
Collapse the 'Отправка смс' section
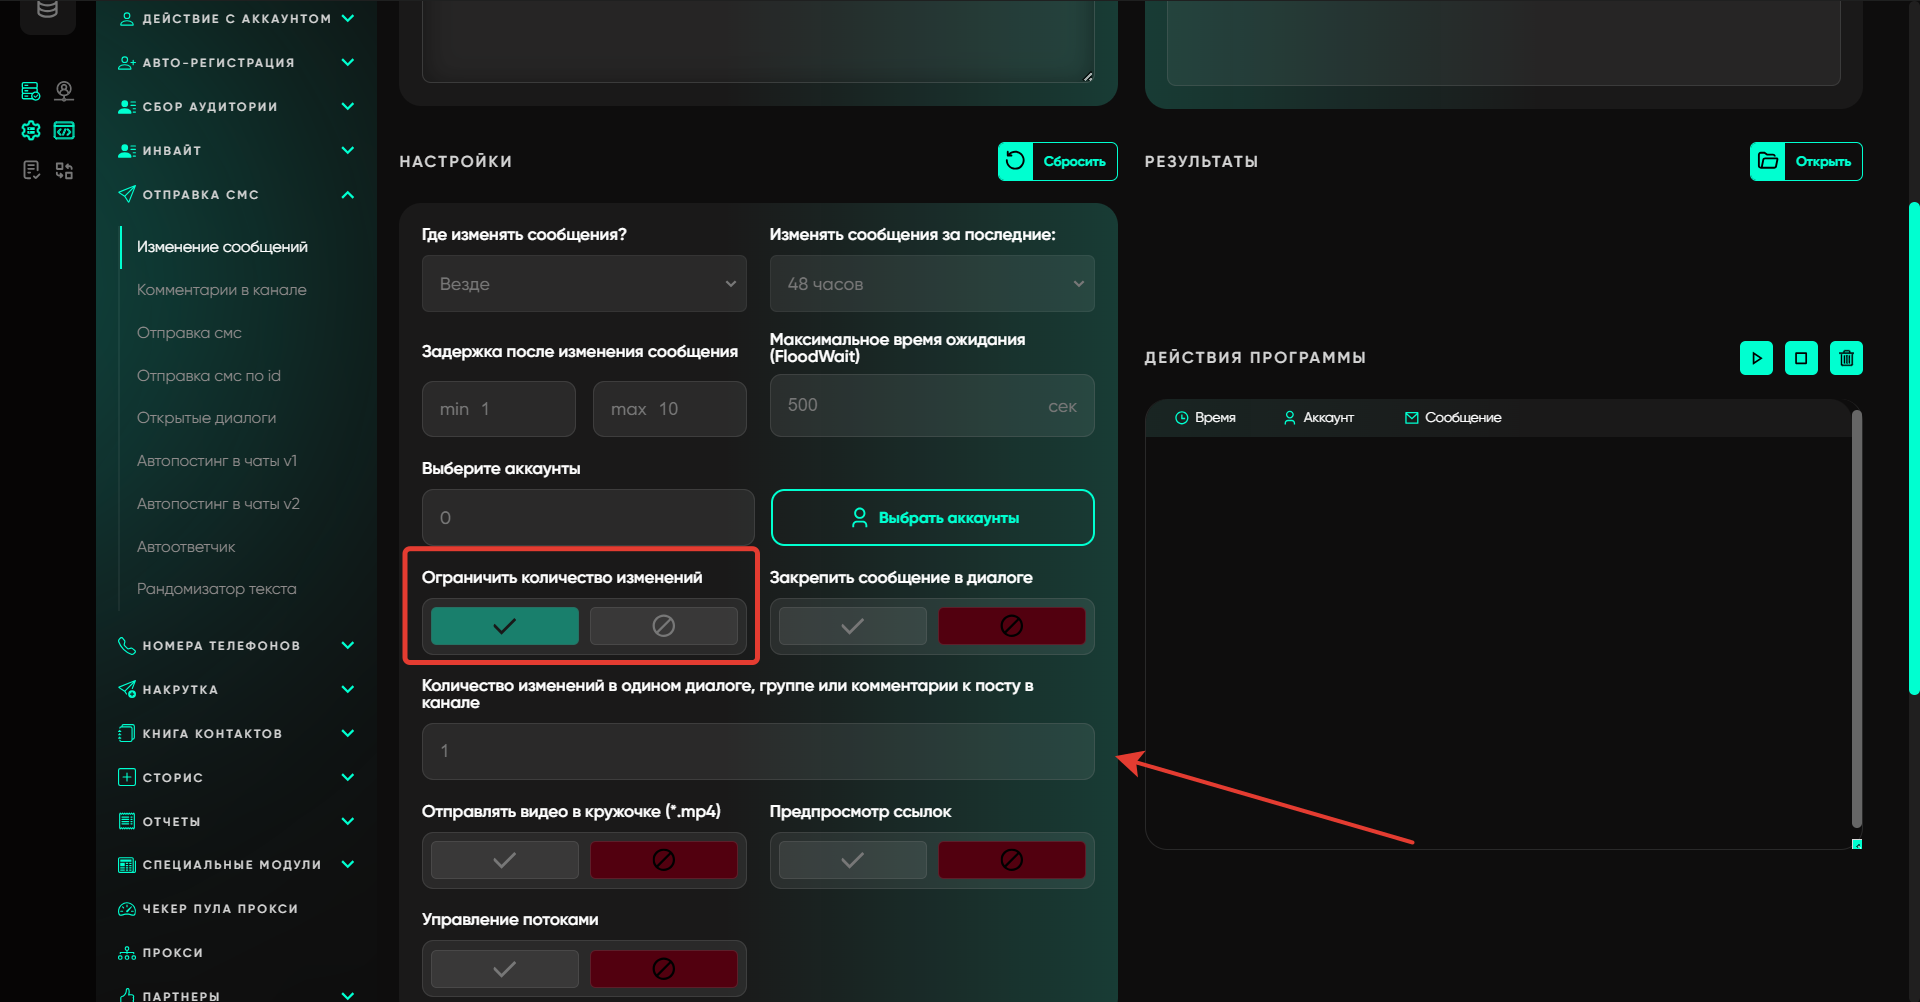347,195
